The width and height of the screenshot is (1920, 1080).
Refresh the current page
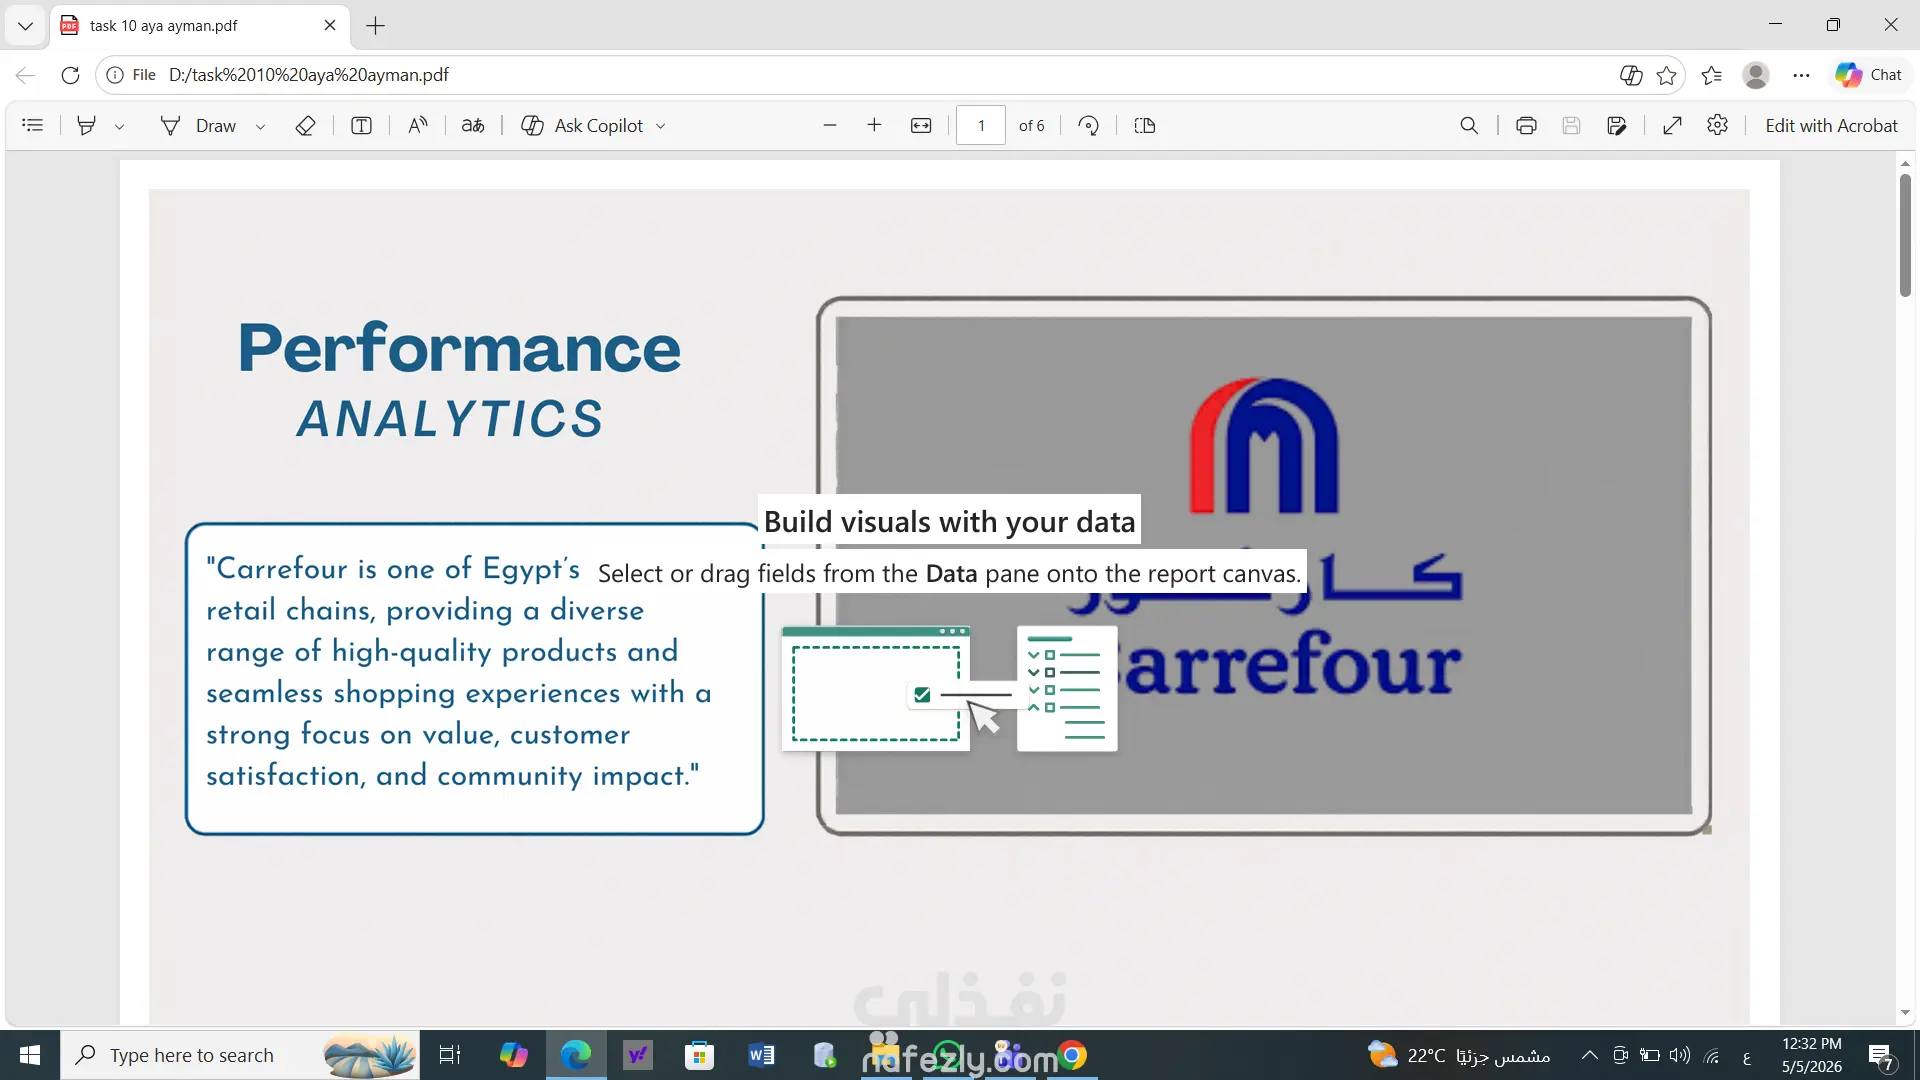pos(70,75)
